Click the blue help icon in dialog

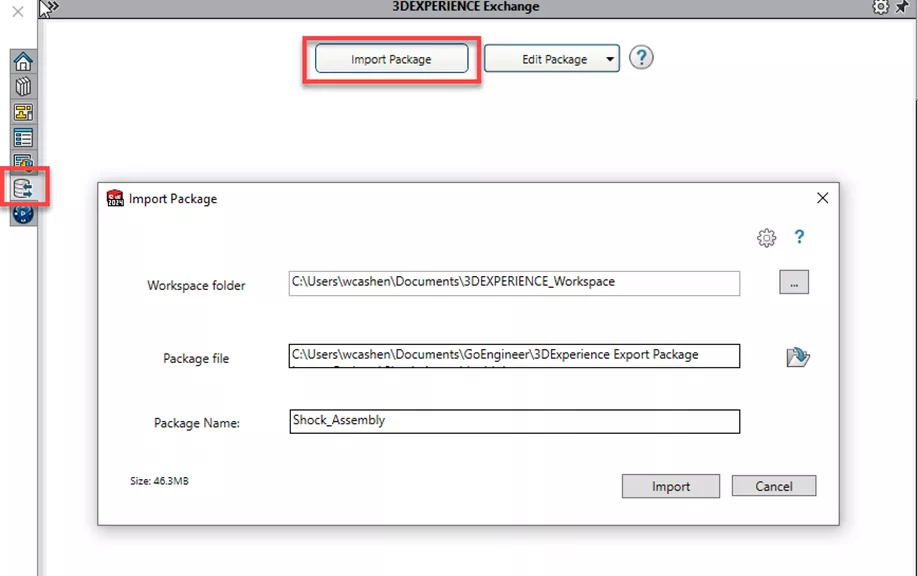point(799,237)
